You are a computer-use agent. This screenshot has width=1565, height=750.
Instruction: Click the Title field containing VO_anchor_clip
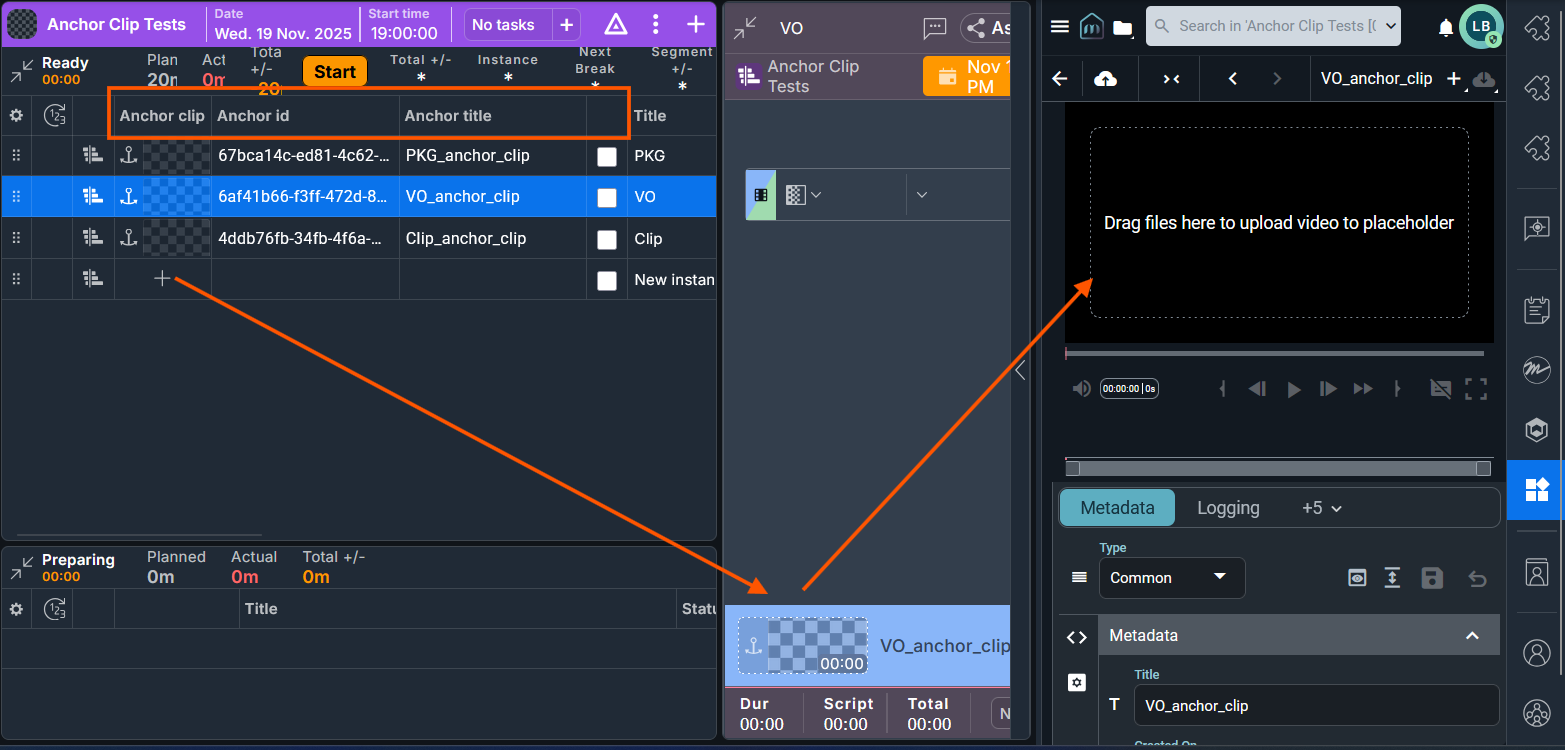pos(1315,706)
